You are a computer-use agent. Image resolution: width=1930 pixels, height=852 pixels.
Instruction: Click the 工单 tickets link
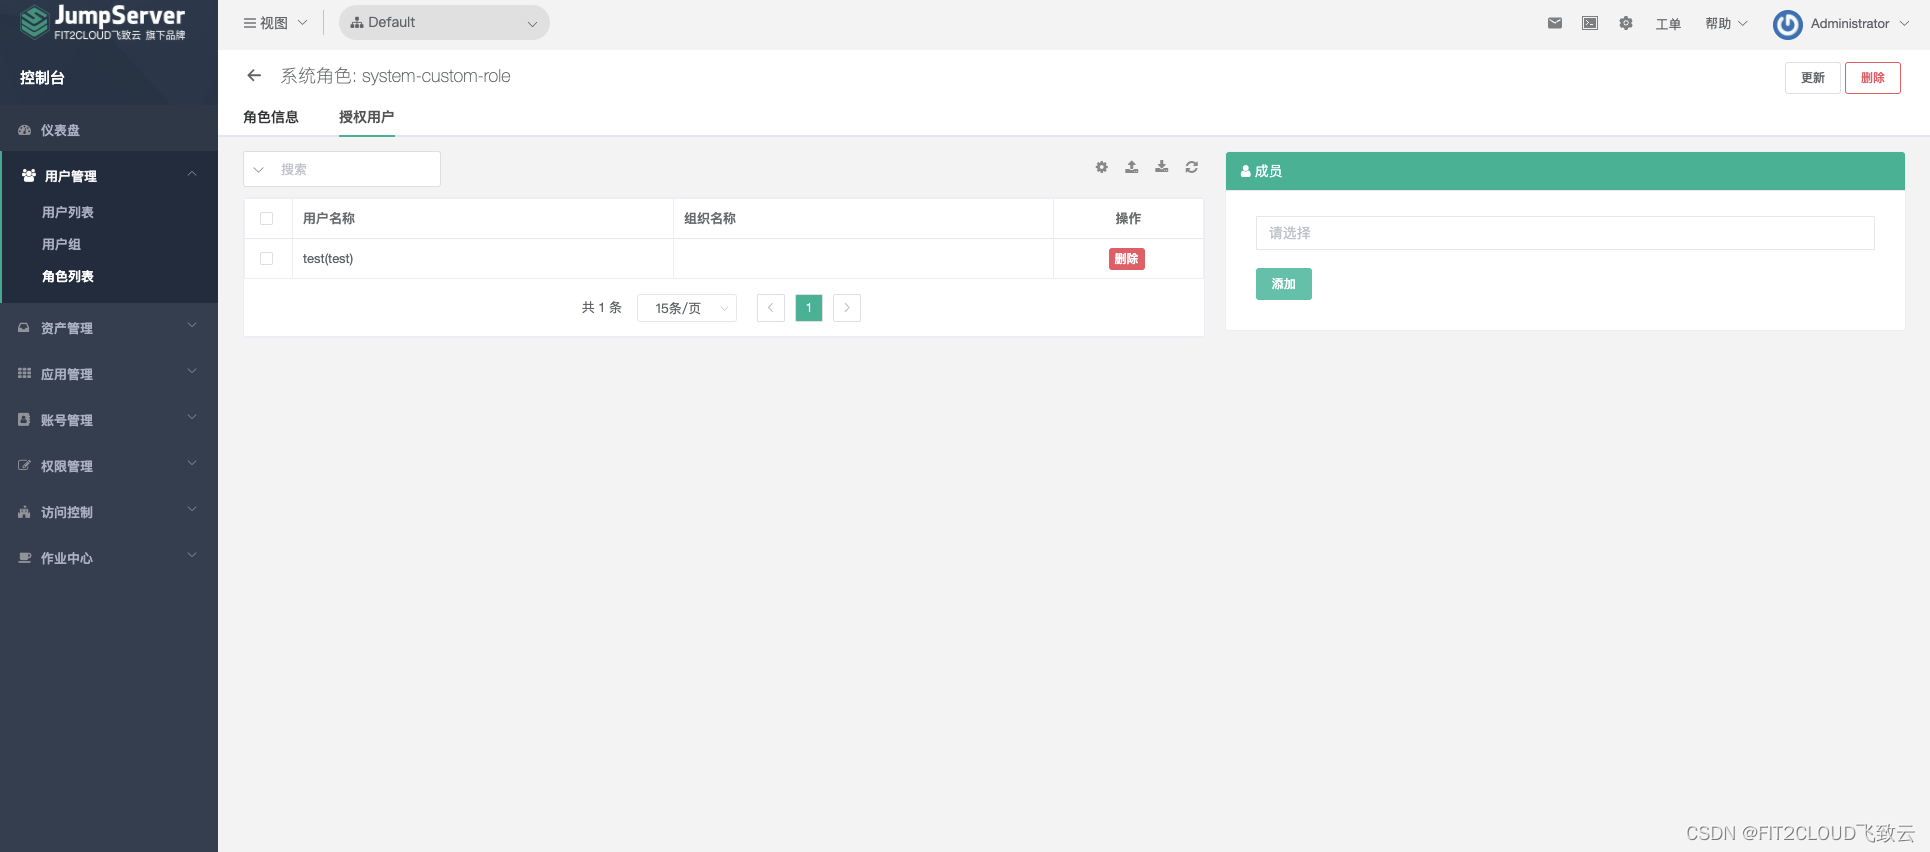click(x=1668, y=24)
